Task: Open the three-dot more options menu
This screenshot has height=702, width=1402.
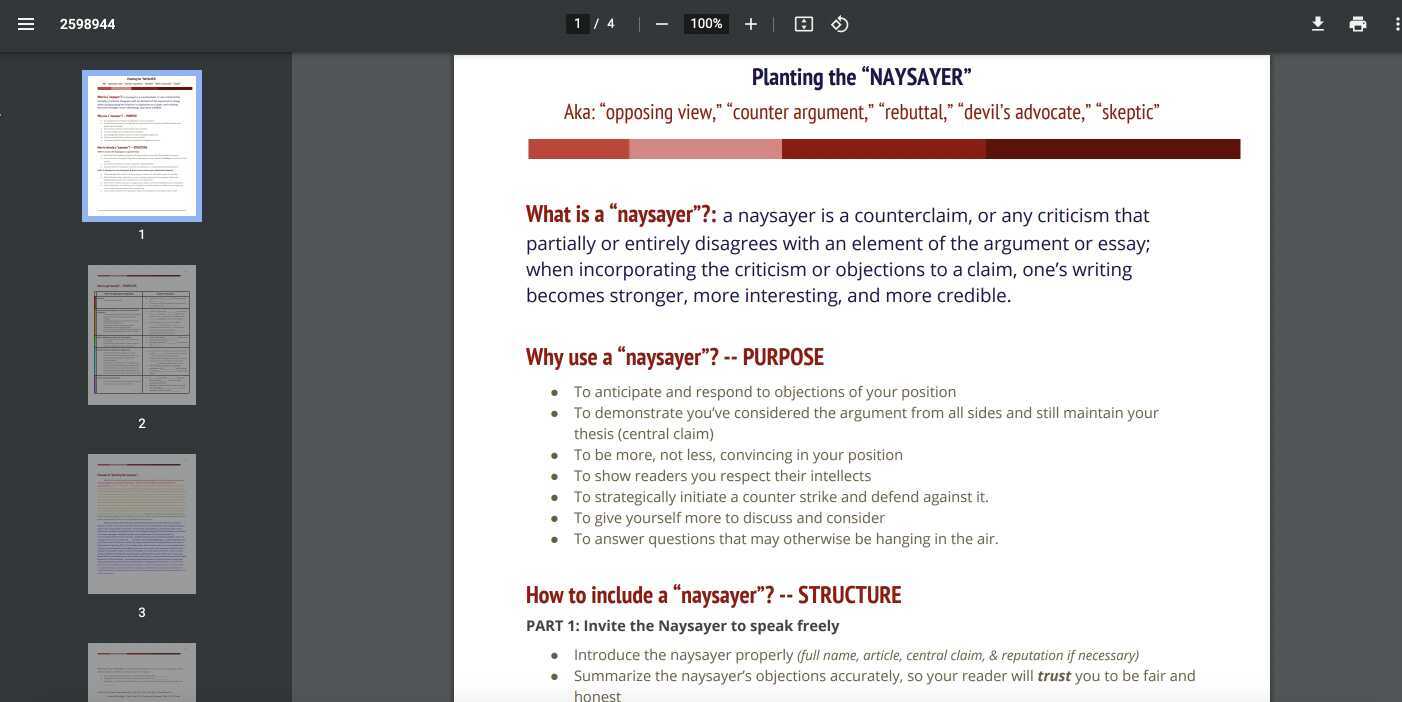Action: pyautogui.click(x=1398, y=24)
